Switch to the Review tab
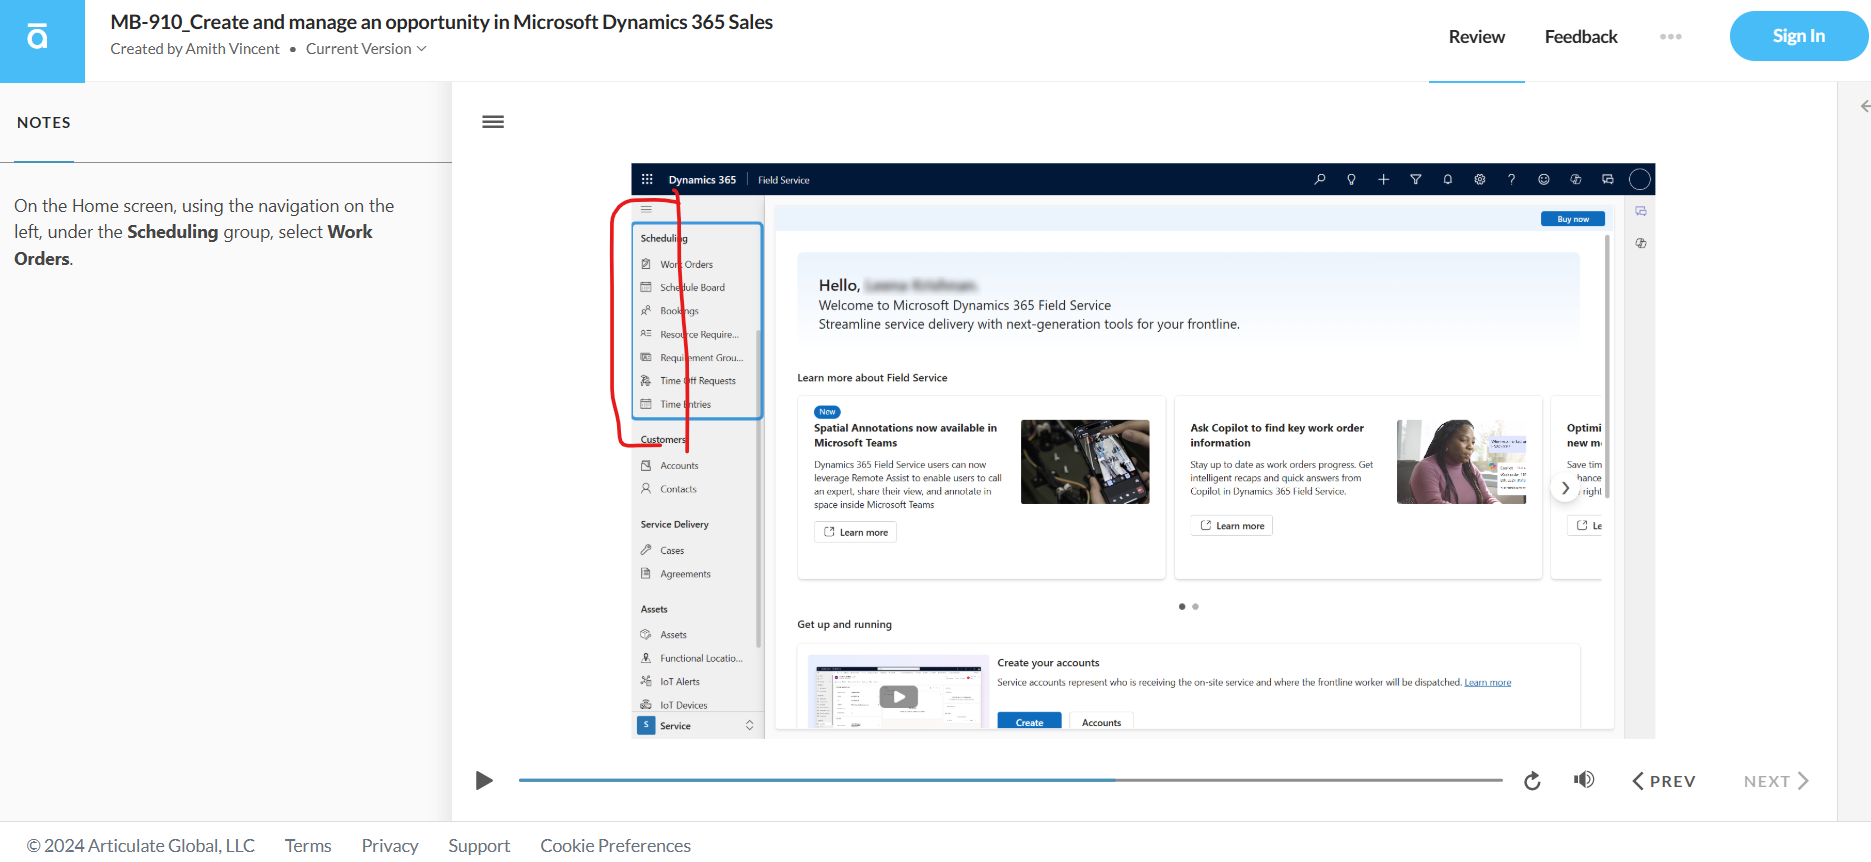 (x=1476, y=37)
